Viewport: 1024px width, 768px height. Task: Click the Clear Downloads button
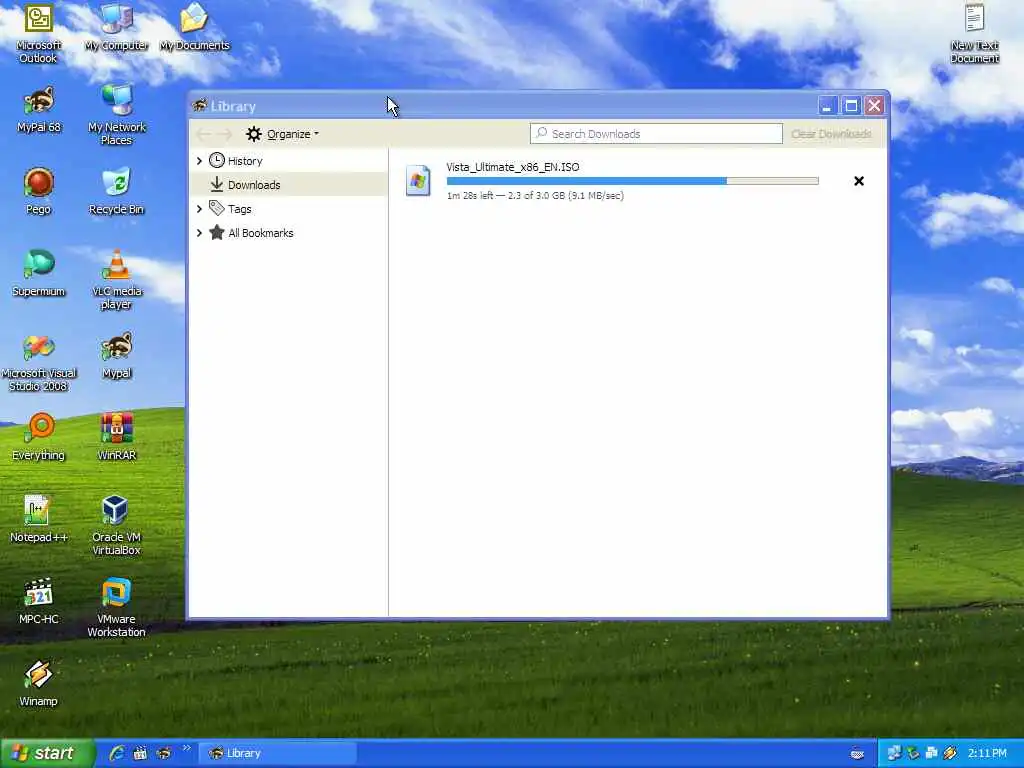pyautogui.click(x=831, y=134)
